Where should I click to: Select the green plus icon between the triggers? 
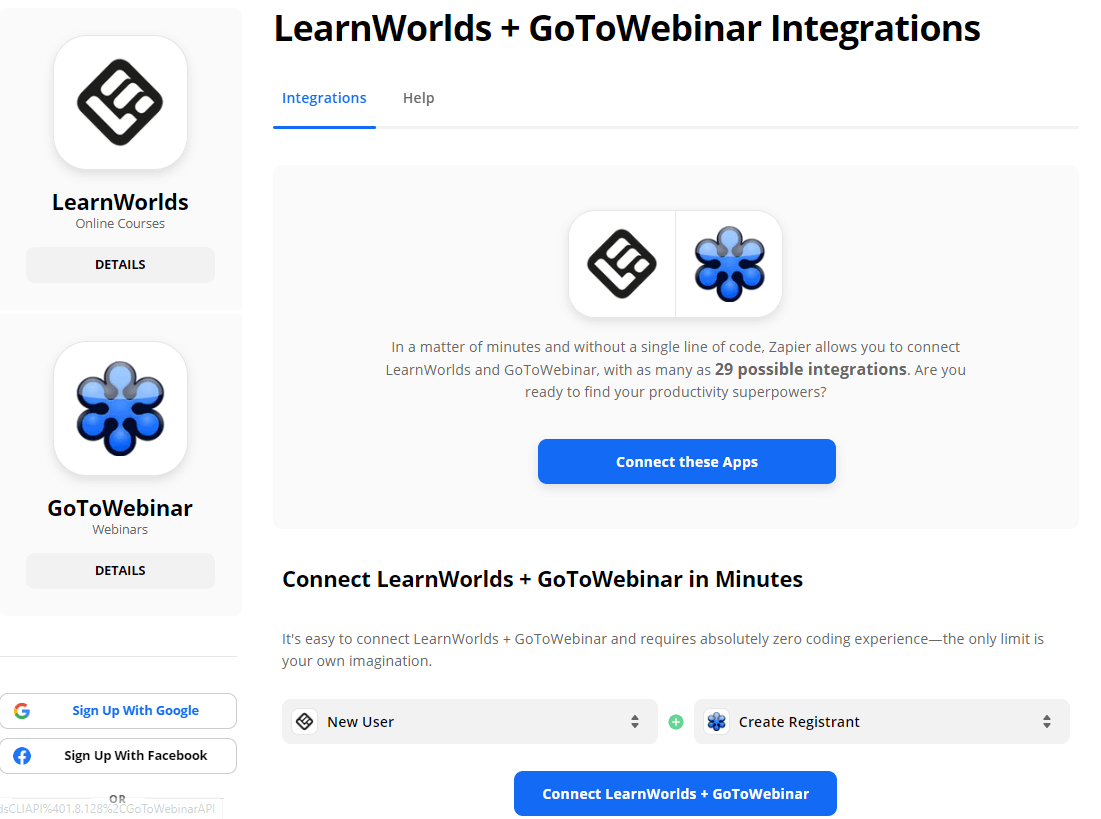pos(675,721)
